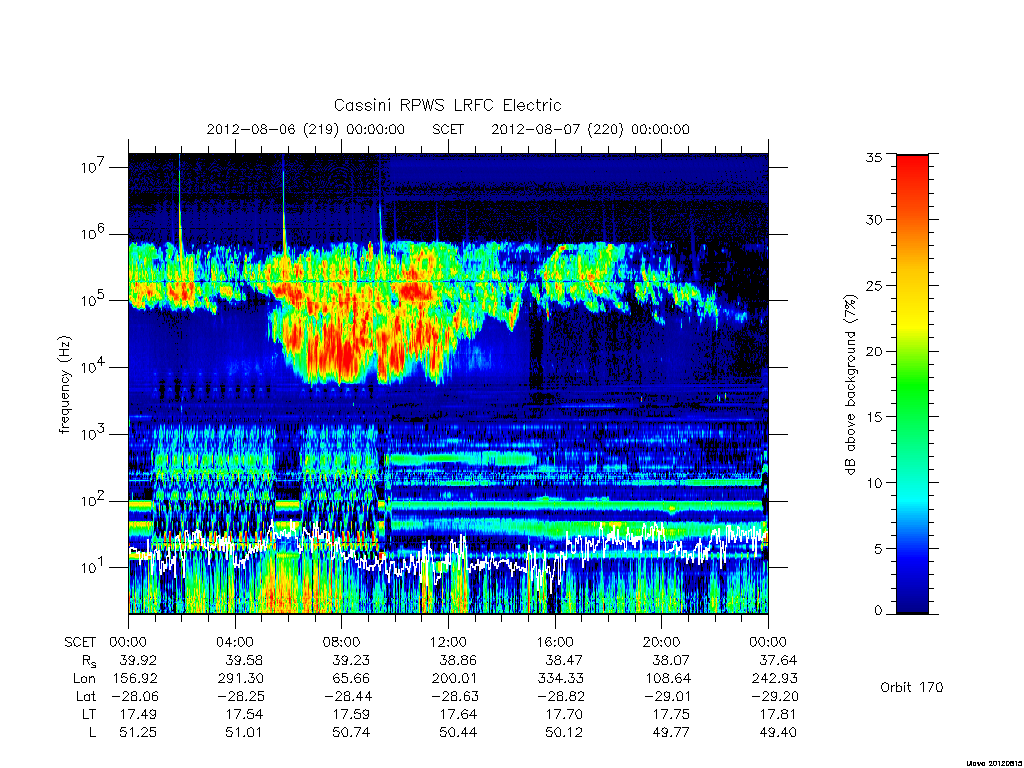Click colorbar tick value 30
This screenshot has width=1024, height=768.
click(873, 220)
